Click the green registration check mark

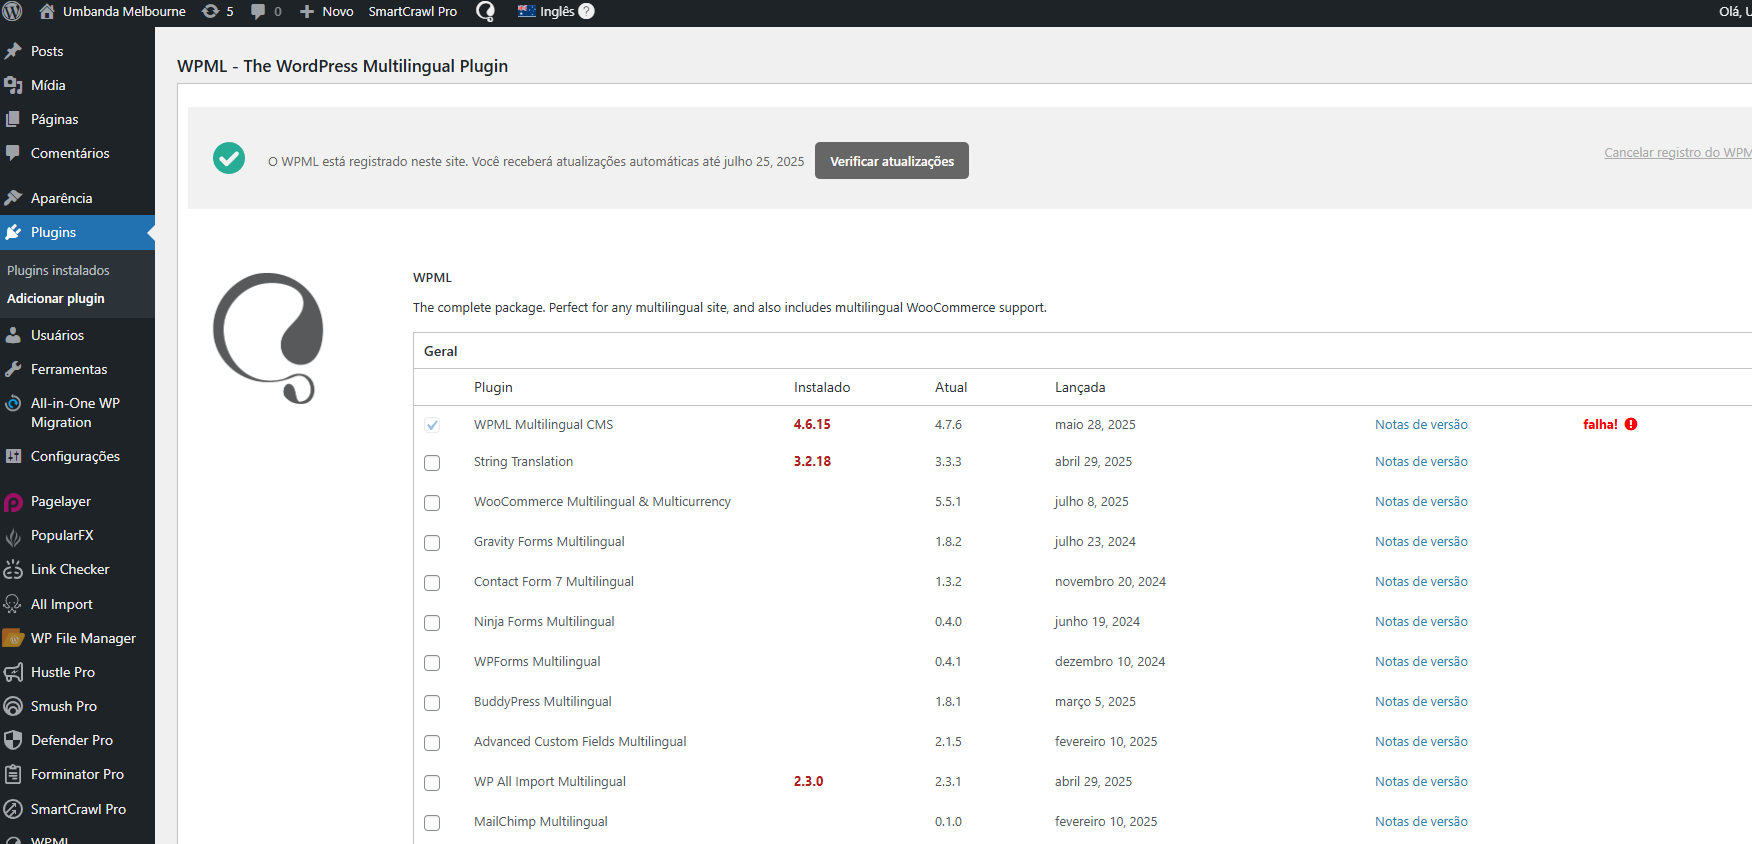click(x=229, y=158)
